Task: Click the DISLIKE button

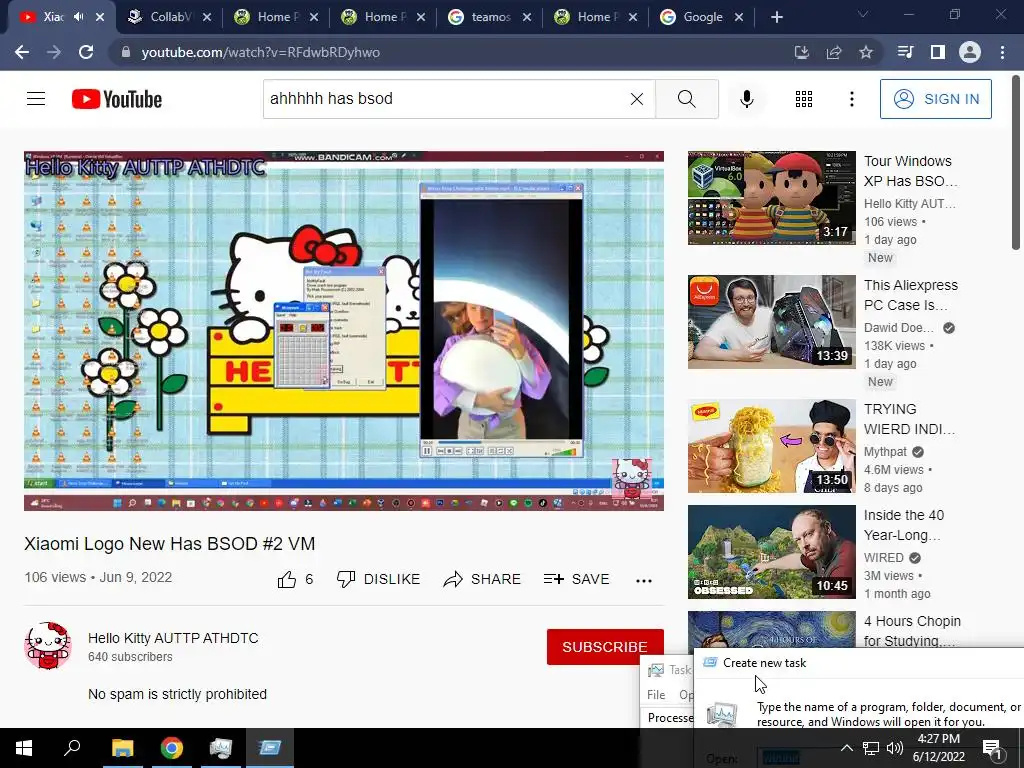Action: (x=378, y=579)
